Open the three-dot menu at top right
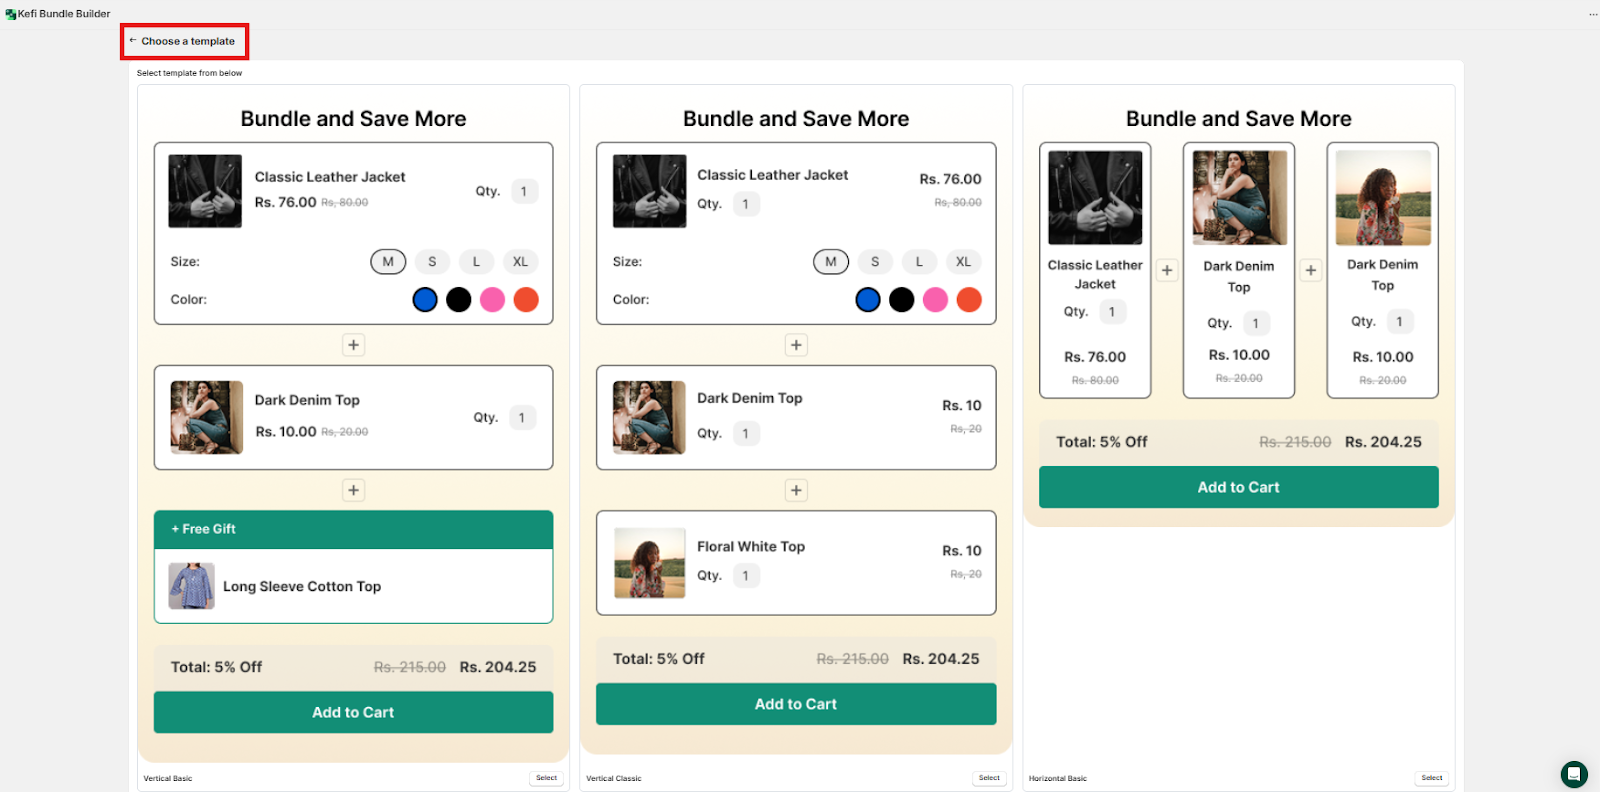Image resolution: width=1600 pixels, height=792 pixels. 1593,14
